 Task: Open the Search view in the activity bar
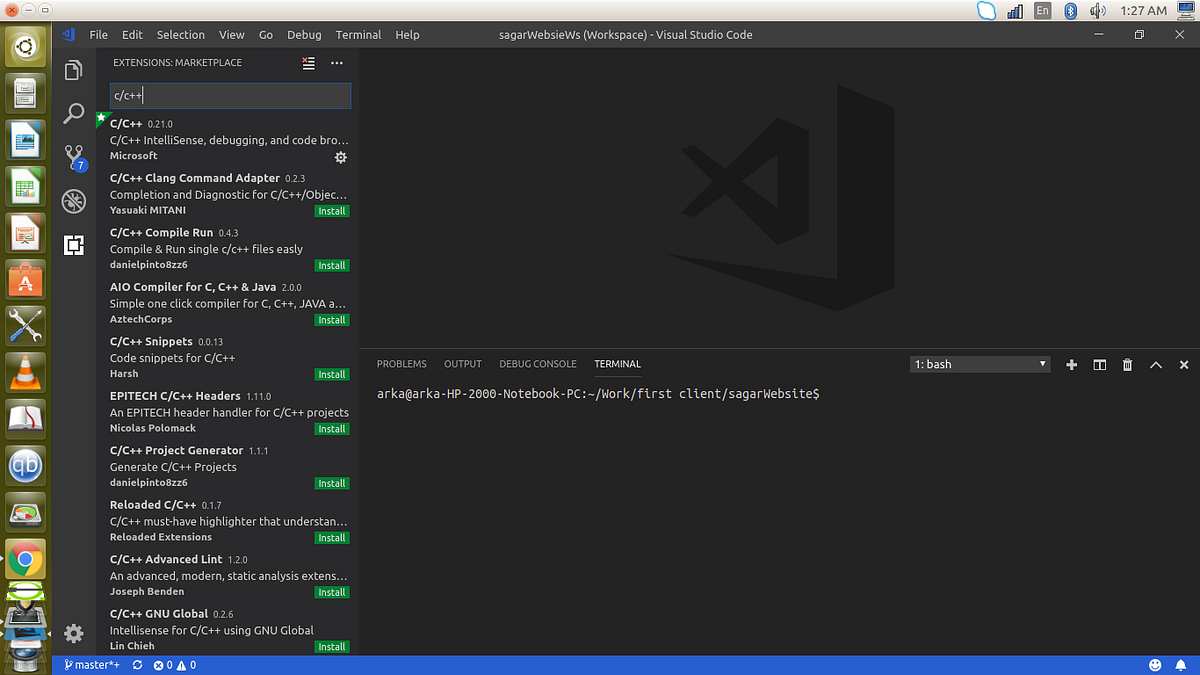click(73, 113)
